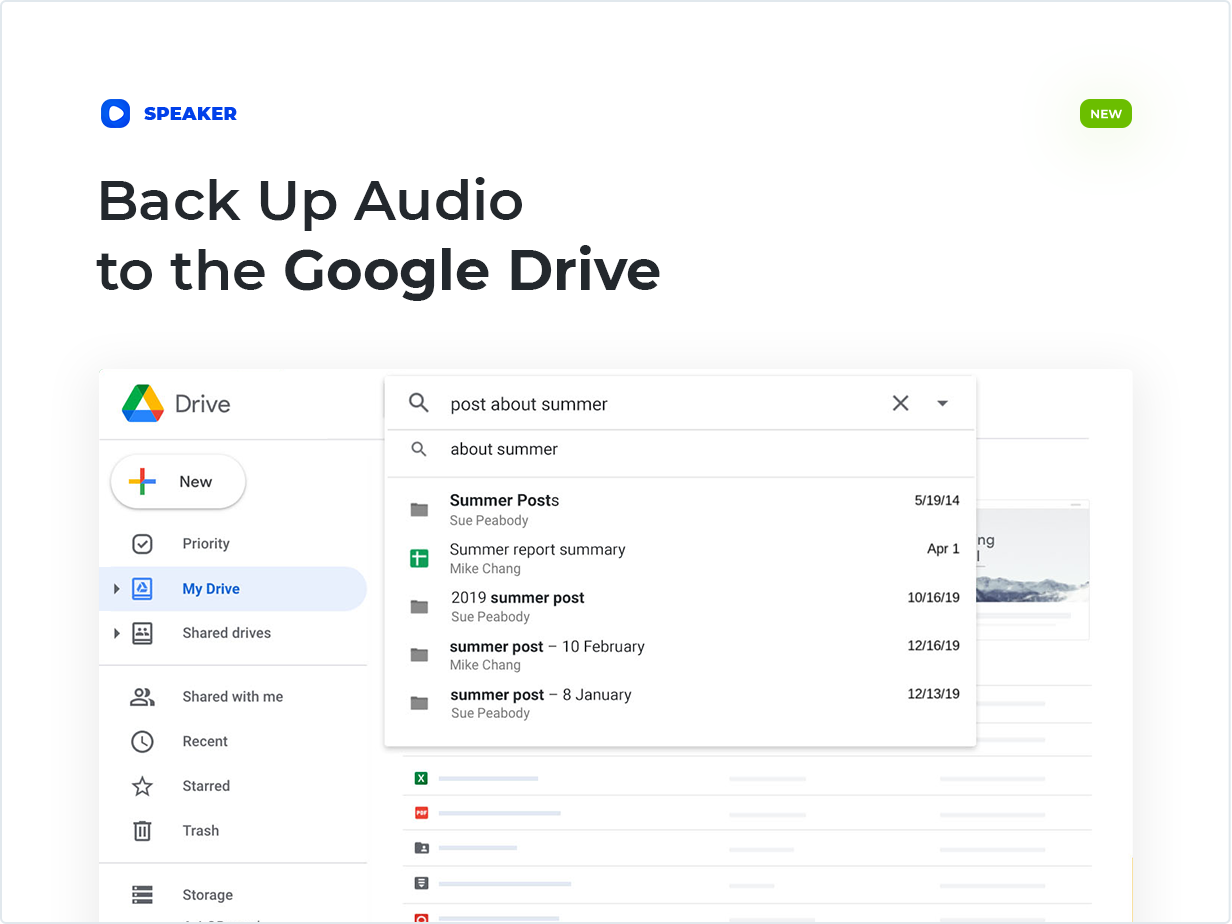Screen dimensions: 1232x924
Task: Select the 'about summer' search suggestion
Action: coord(680,449)
